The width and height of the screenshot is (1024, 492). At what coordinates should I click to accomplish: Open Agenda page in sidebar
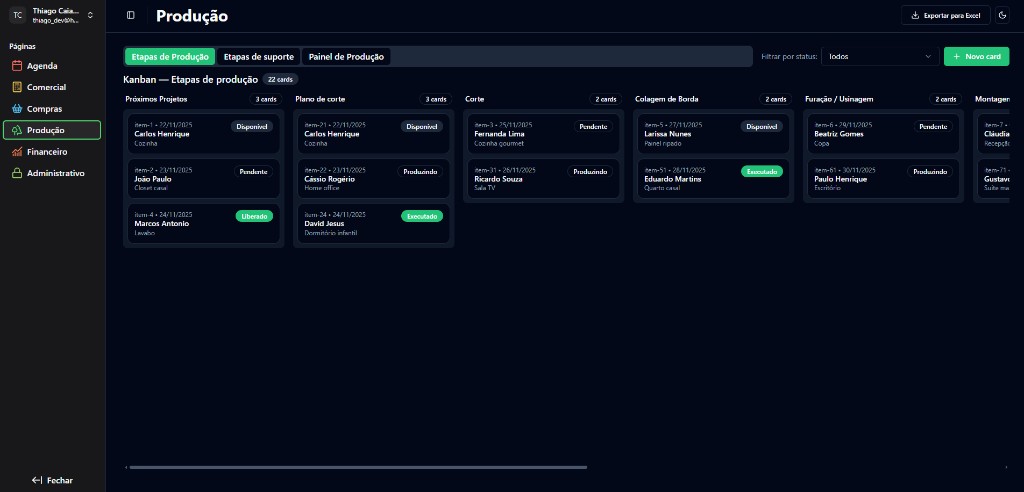[52, 66]
